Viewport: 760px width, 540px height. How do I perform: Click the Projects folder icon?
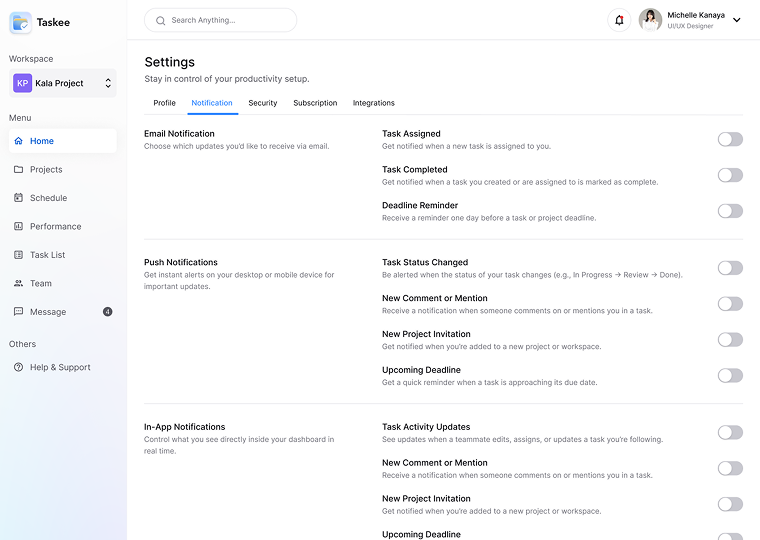click(18, 170)
